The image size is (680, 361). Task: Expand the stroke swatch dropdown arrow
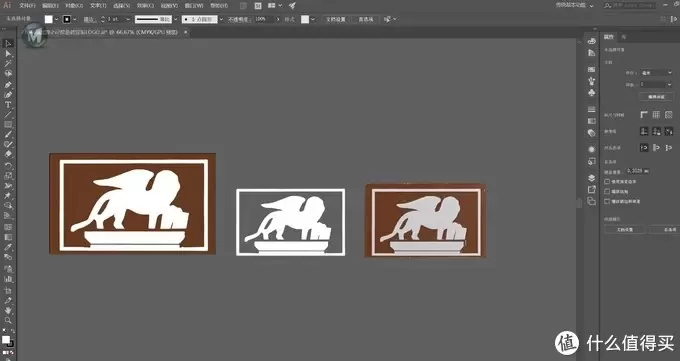coord(75,19)
